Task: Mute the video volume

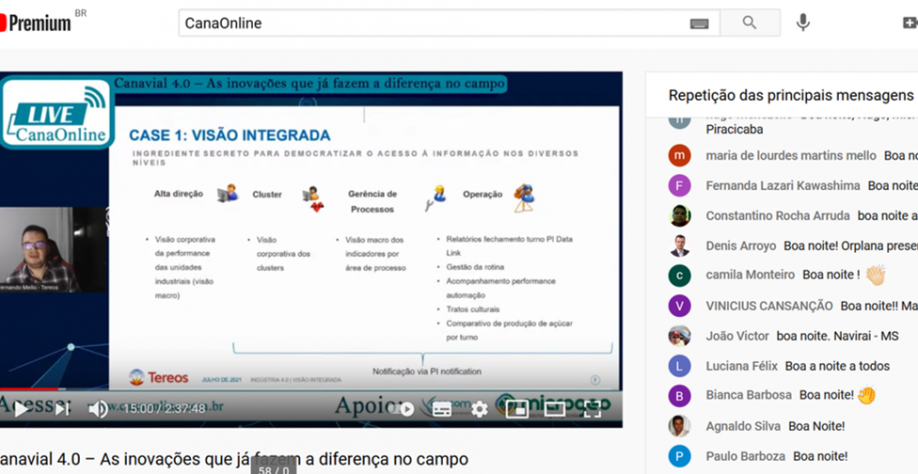Action: click(x=98, y=408)
